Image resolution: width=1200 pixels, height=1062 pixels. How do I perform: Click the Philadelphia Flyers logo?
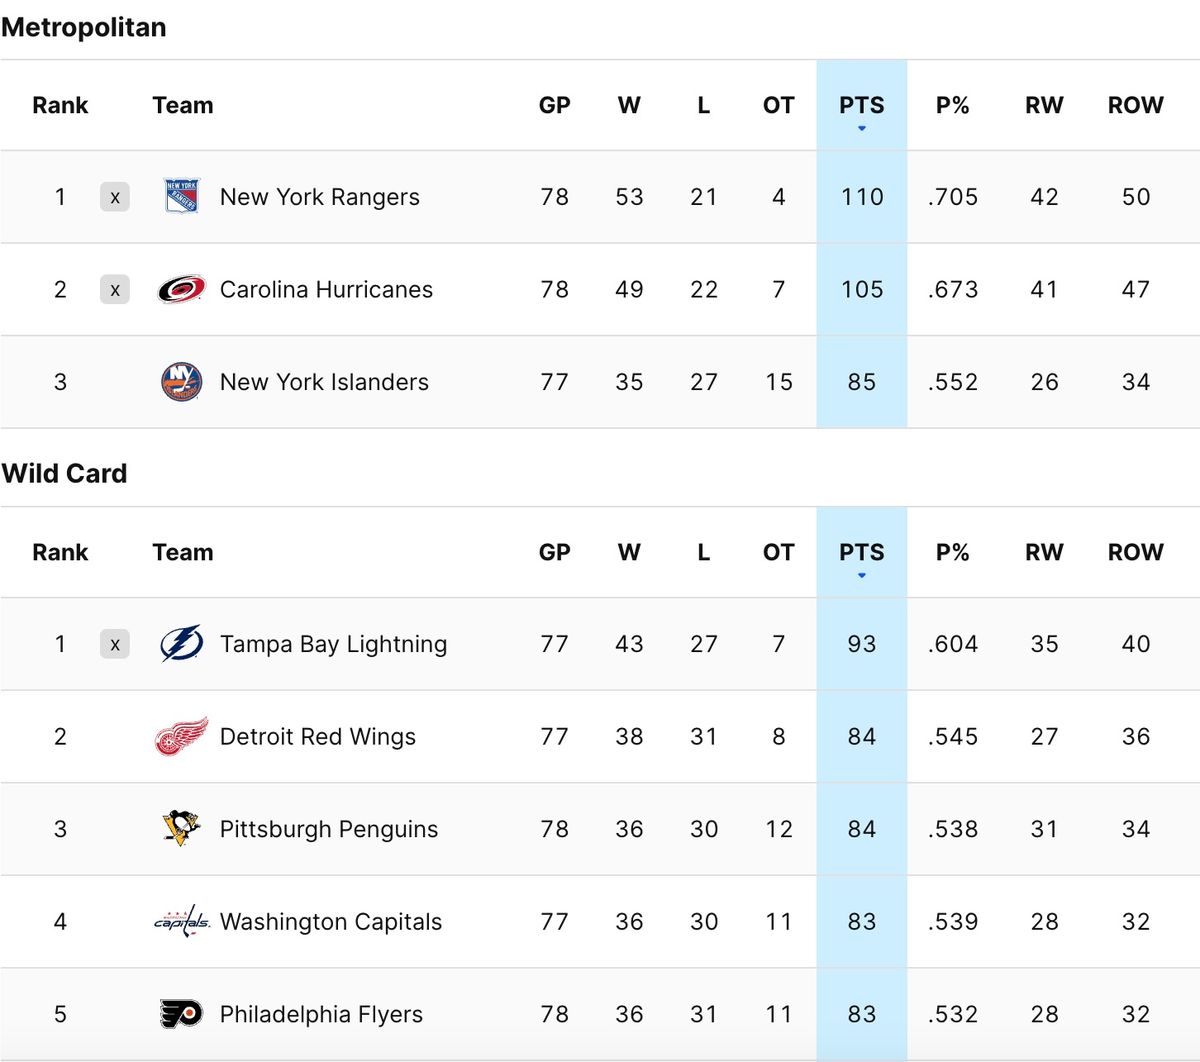[x=182, y=1014]
